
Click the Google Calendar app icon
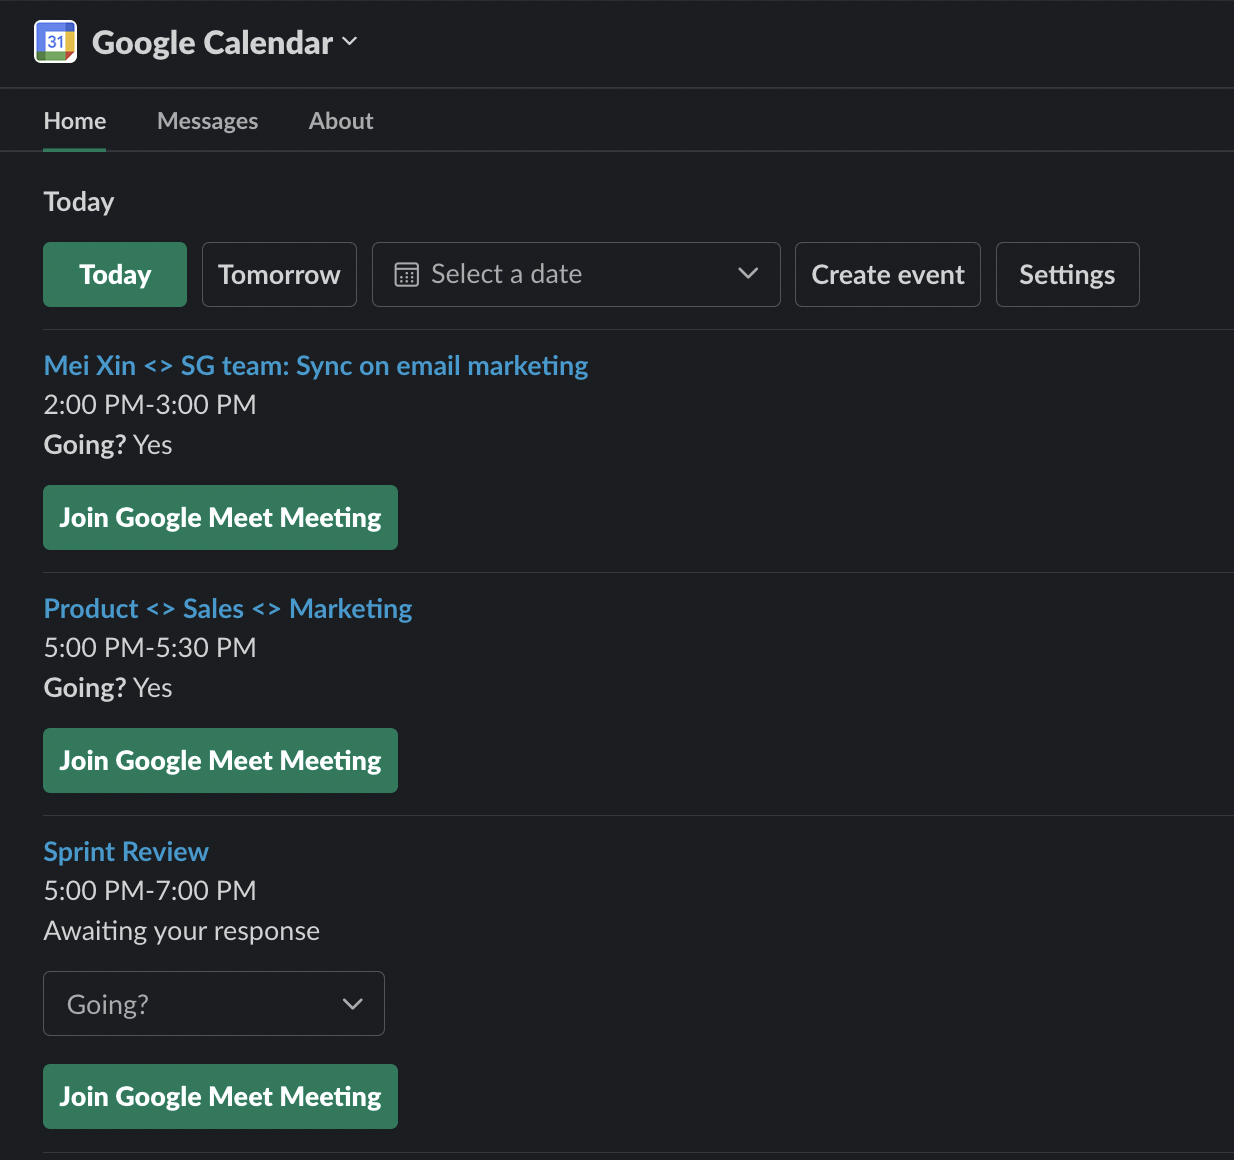pyautogui.click(x=55, y=42)
